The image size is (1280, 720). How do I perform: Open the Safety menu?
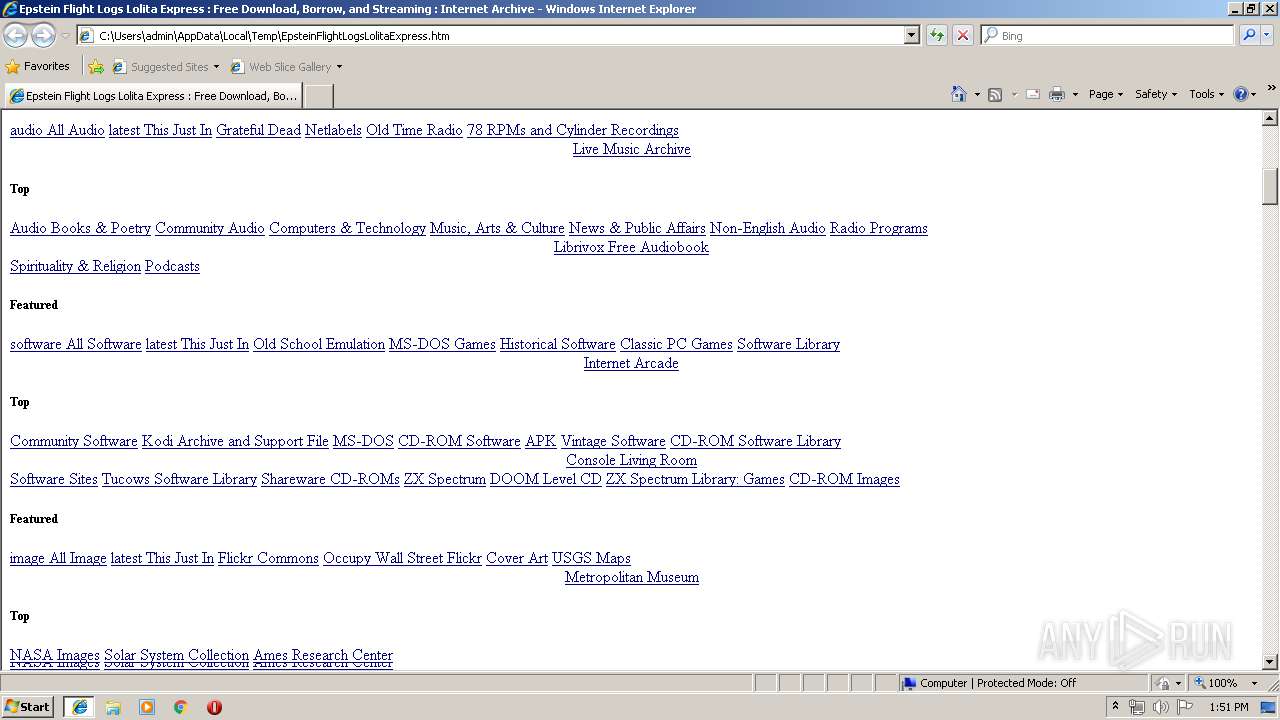coord(1157,94)
